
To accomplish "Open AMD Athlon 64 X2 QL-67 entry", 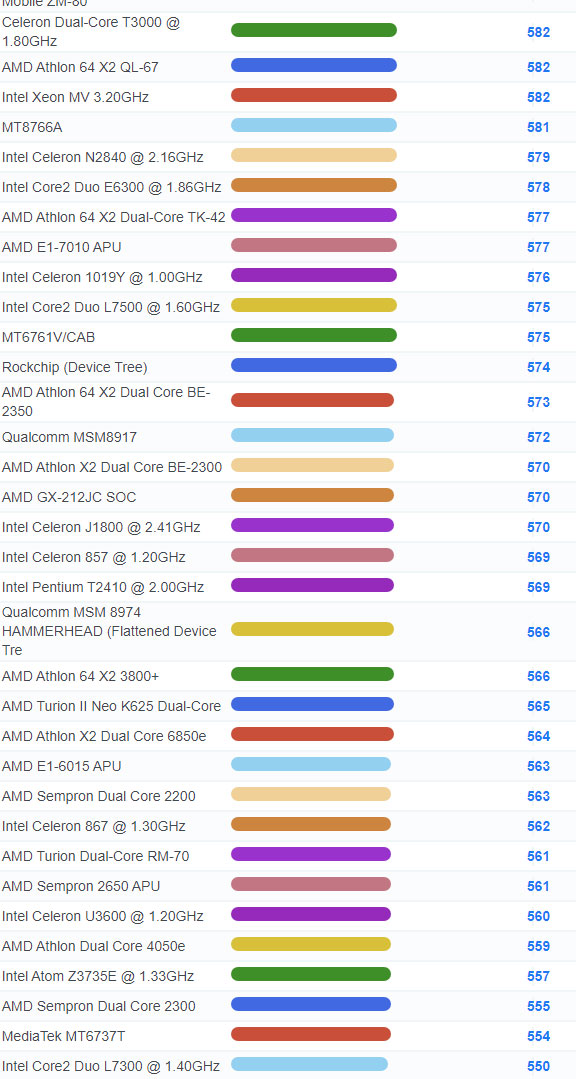I will pos(81,67).
